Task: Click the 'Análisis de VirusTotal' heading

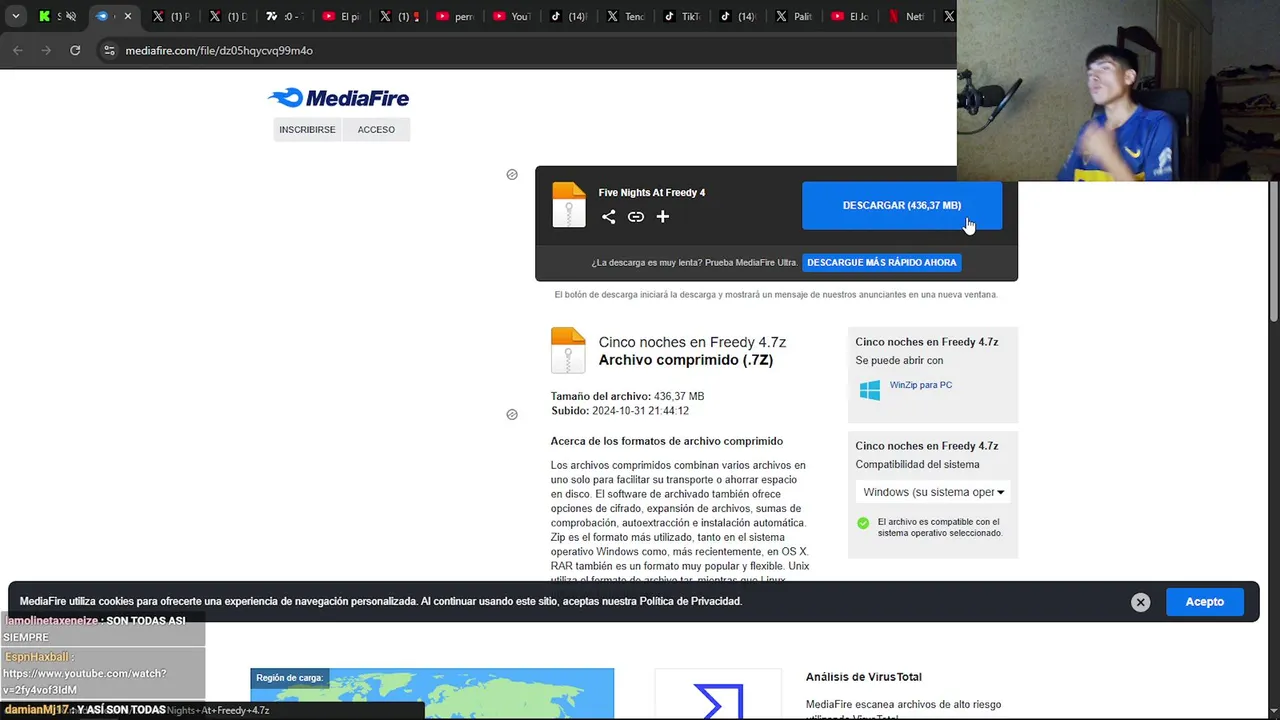Action: coord(864,677)
